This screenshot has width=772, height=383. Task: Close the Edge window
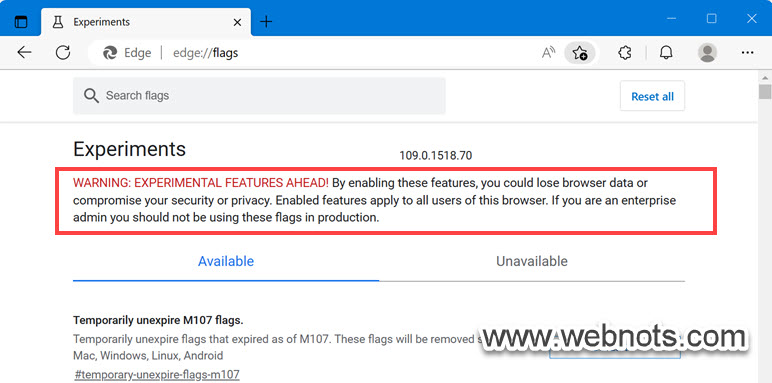coord(752,19)
